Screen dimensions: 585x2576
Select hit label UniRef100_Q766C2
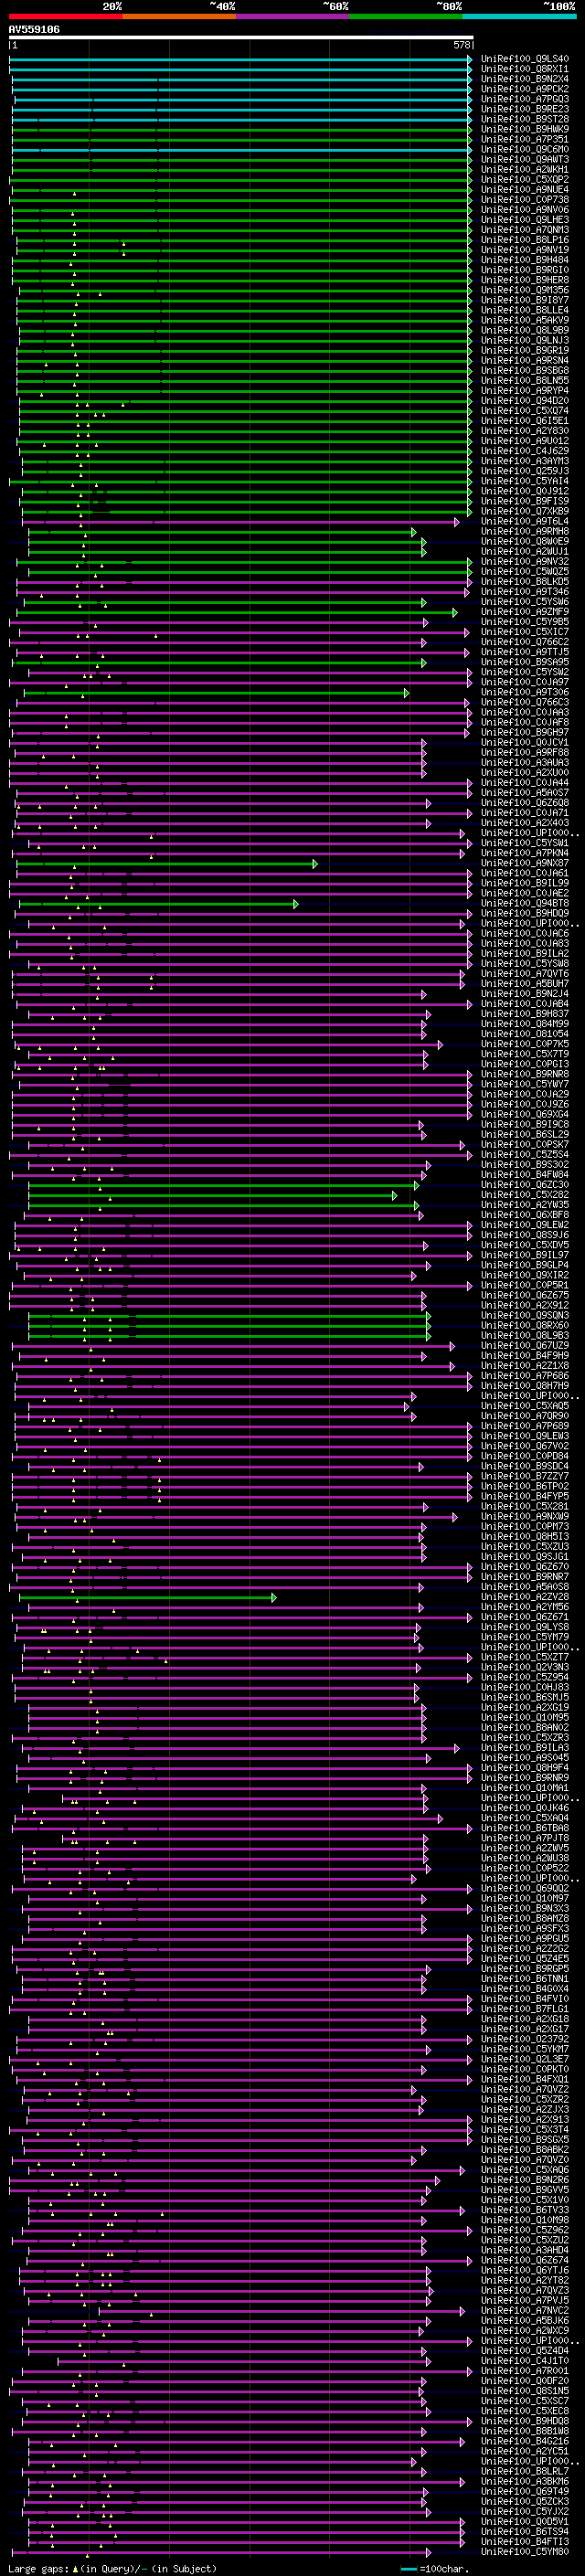click(x=525, y=642)
